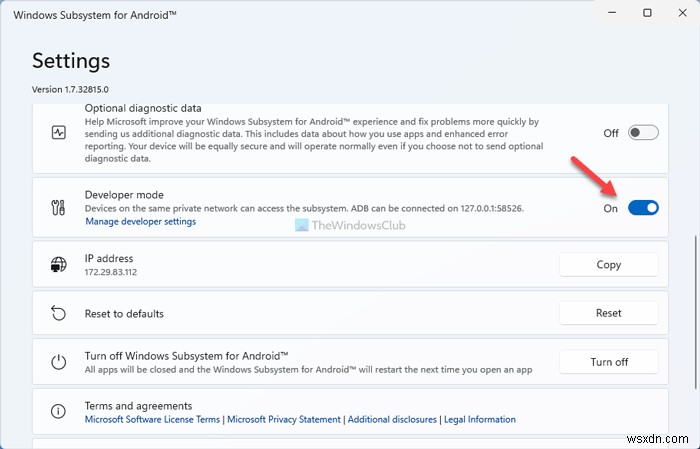Click the IP address globe icon

click(x=57, y=265)
